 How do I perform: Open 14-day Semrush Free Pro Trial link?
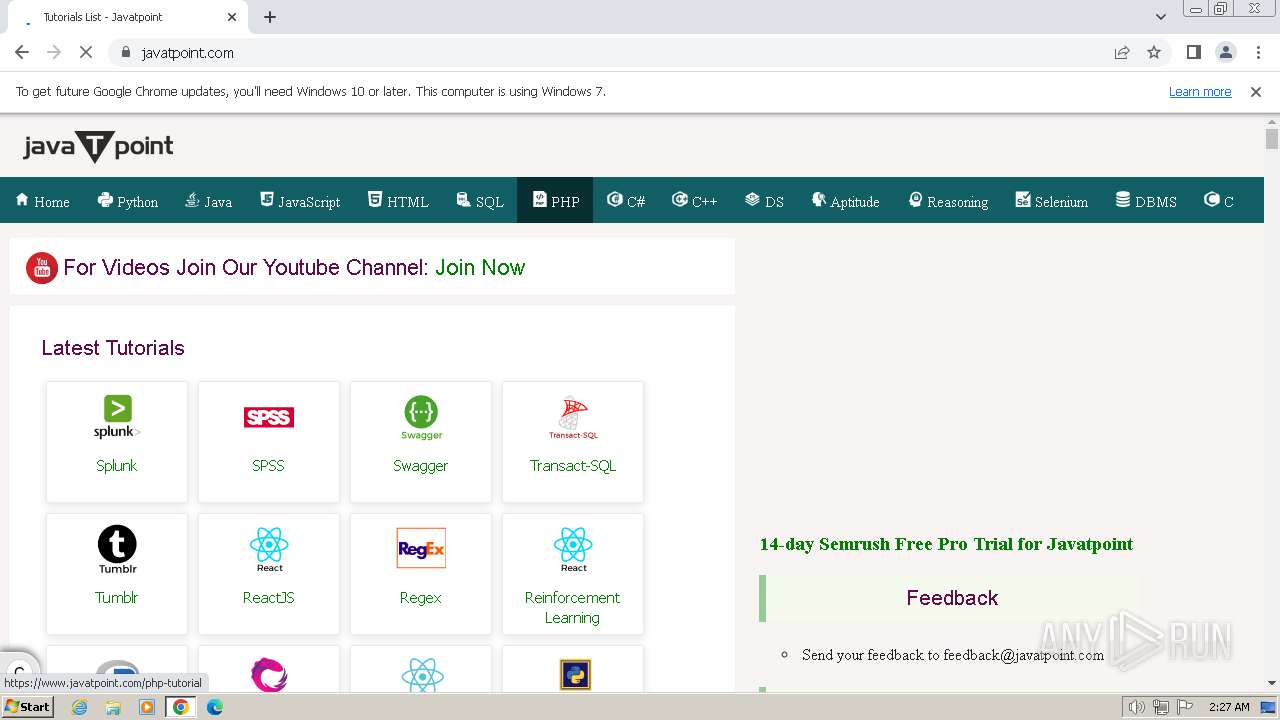[x=946, y=544]
